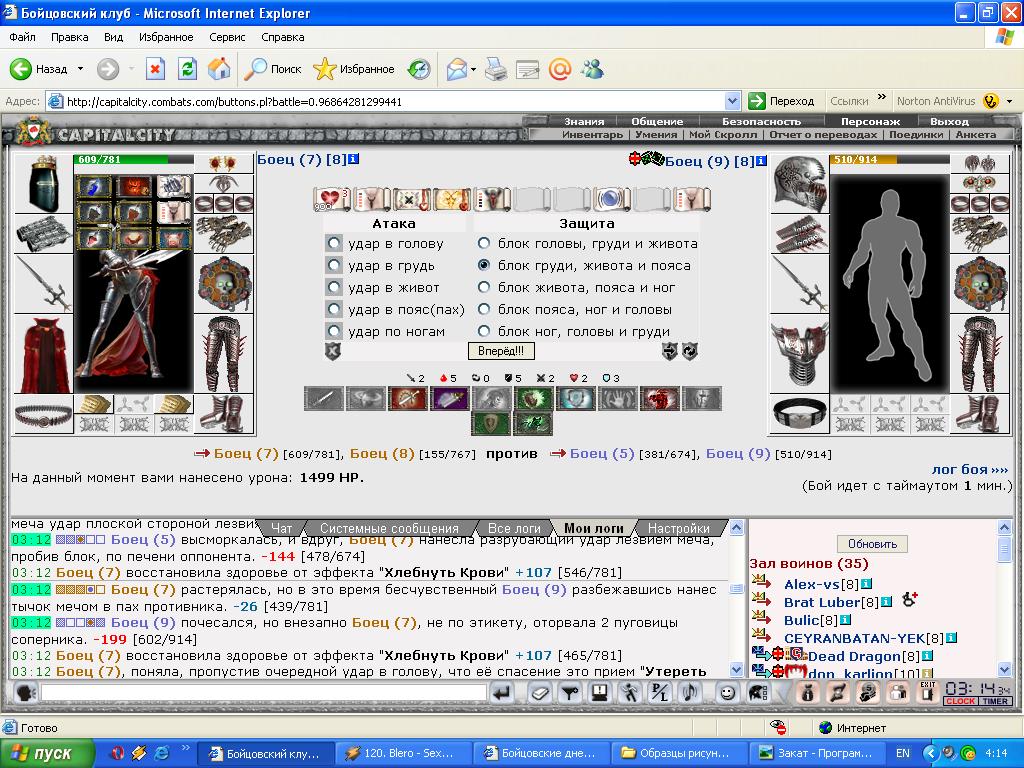1024x768 pixels.
Task: Choose the 'удар по ногам' attack radio
Action: (x=334, y=331)
